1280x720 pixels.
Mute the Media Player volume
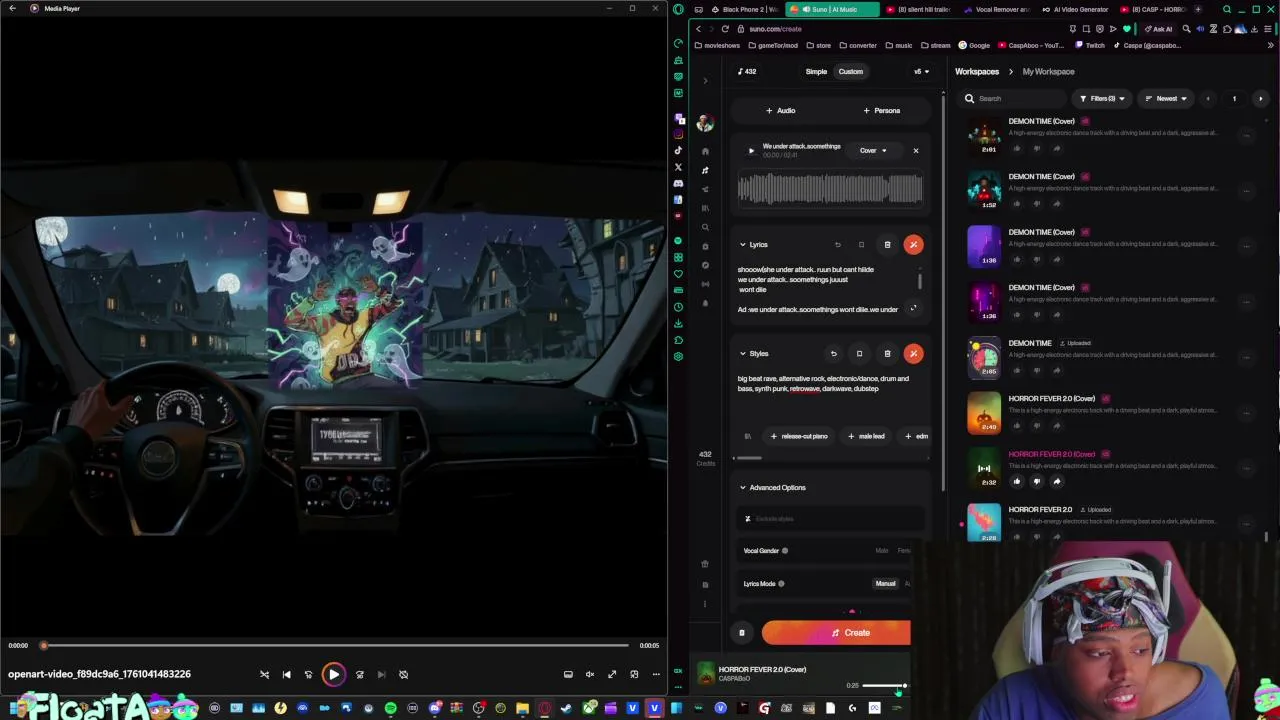pyautogui.click(x=590, y=674)
